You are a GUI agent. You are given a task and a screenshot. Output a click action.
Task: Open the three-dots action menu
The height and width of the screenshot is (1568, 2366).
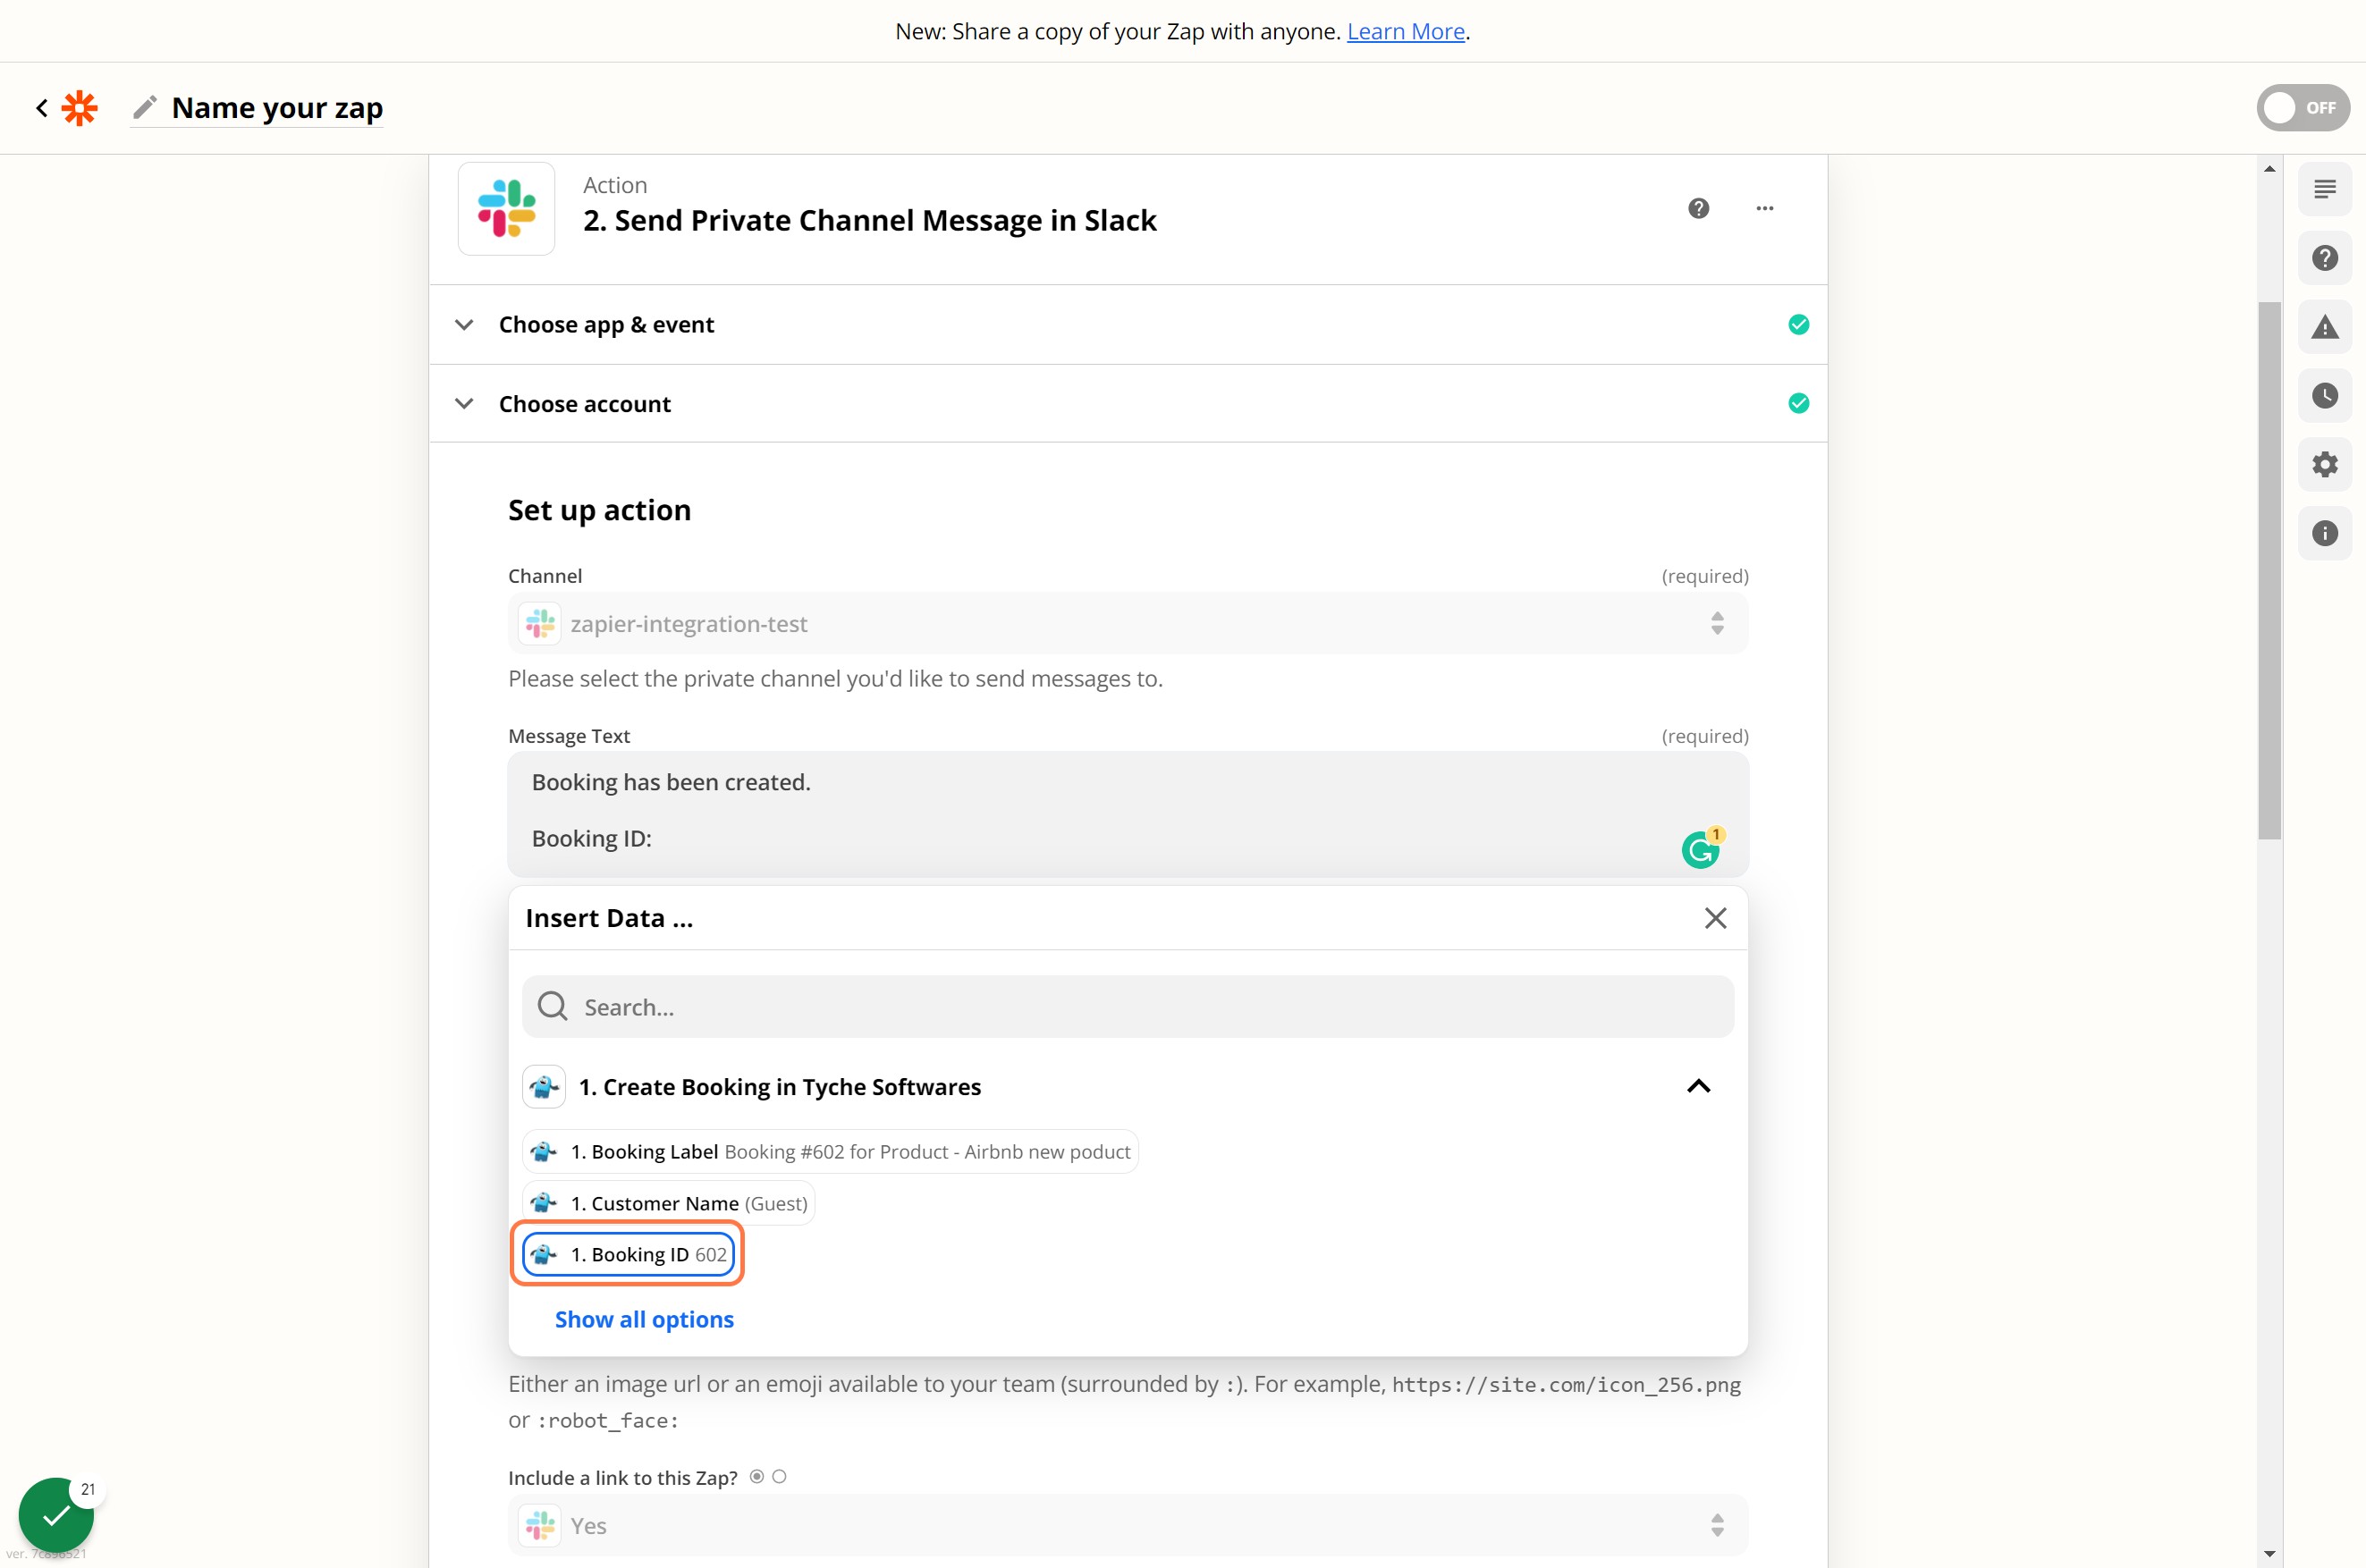point(1765,208)
